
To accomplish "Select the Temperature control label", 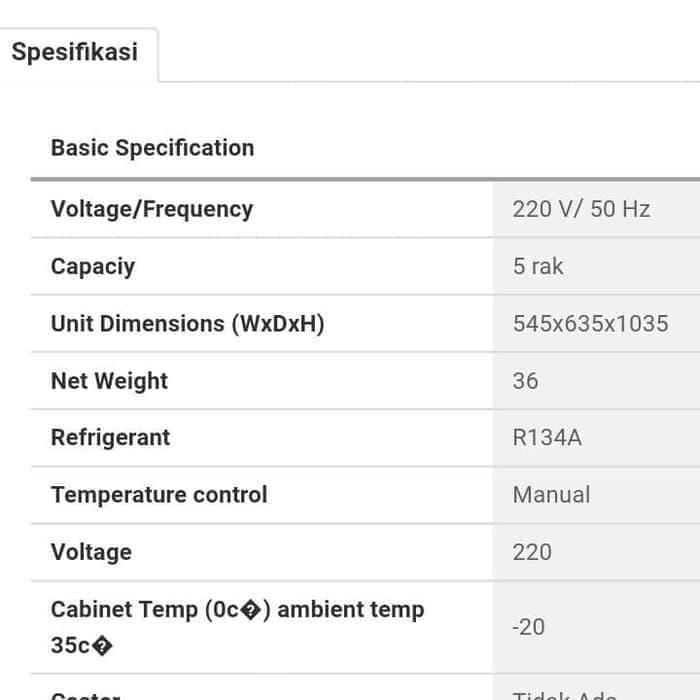I will pyautogui.click(x=159, y=495).
